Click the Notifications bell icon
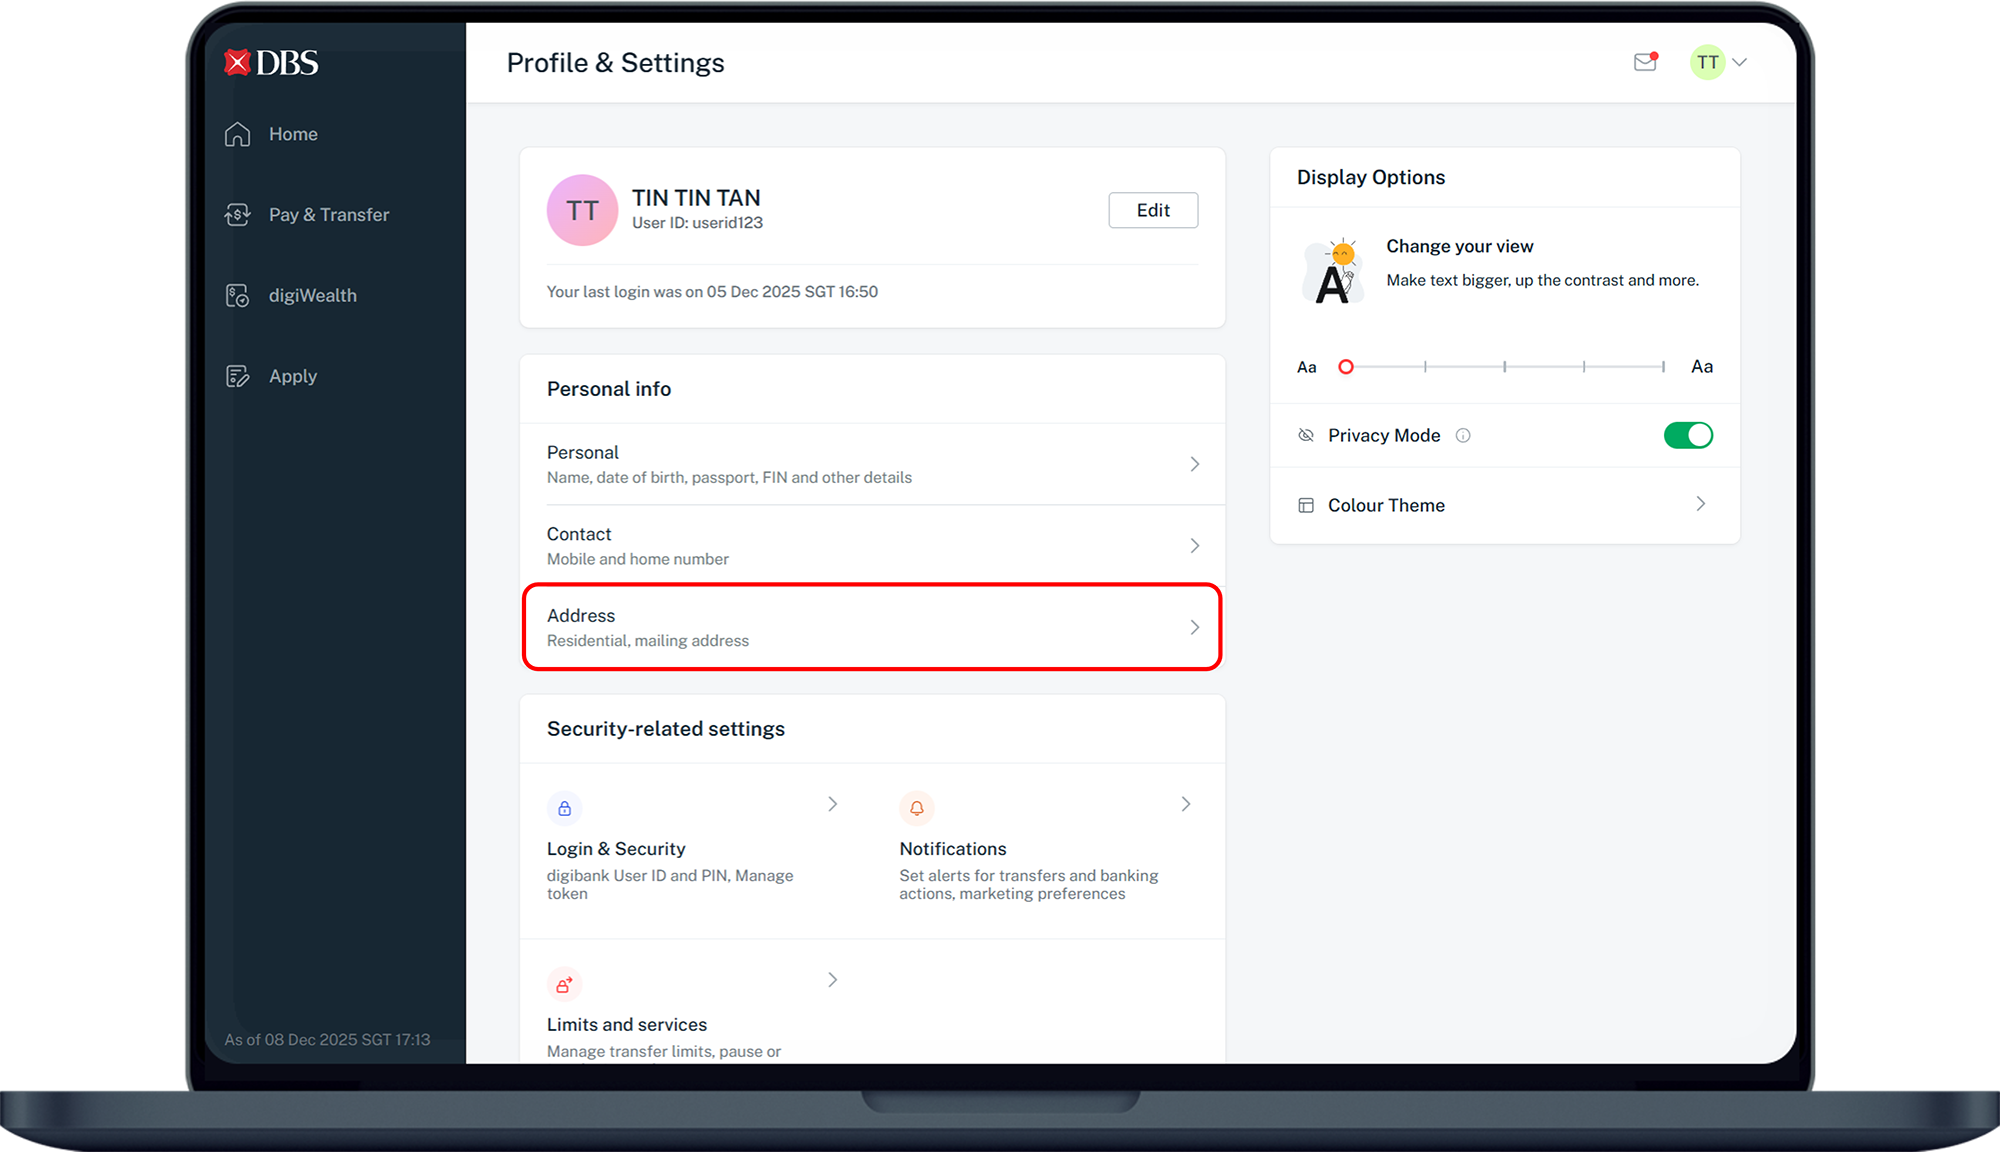Viewport: 2000px width, 1152px height. (916, 808)
